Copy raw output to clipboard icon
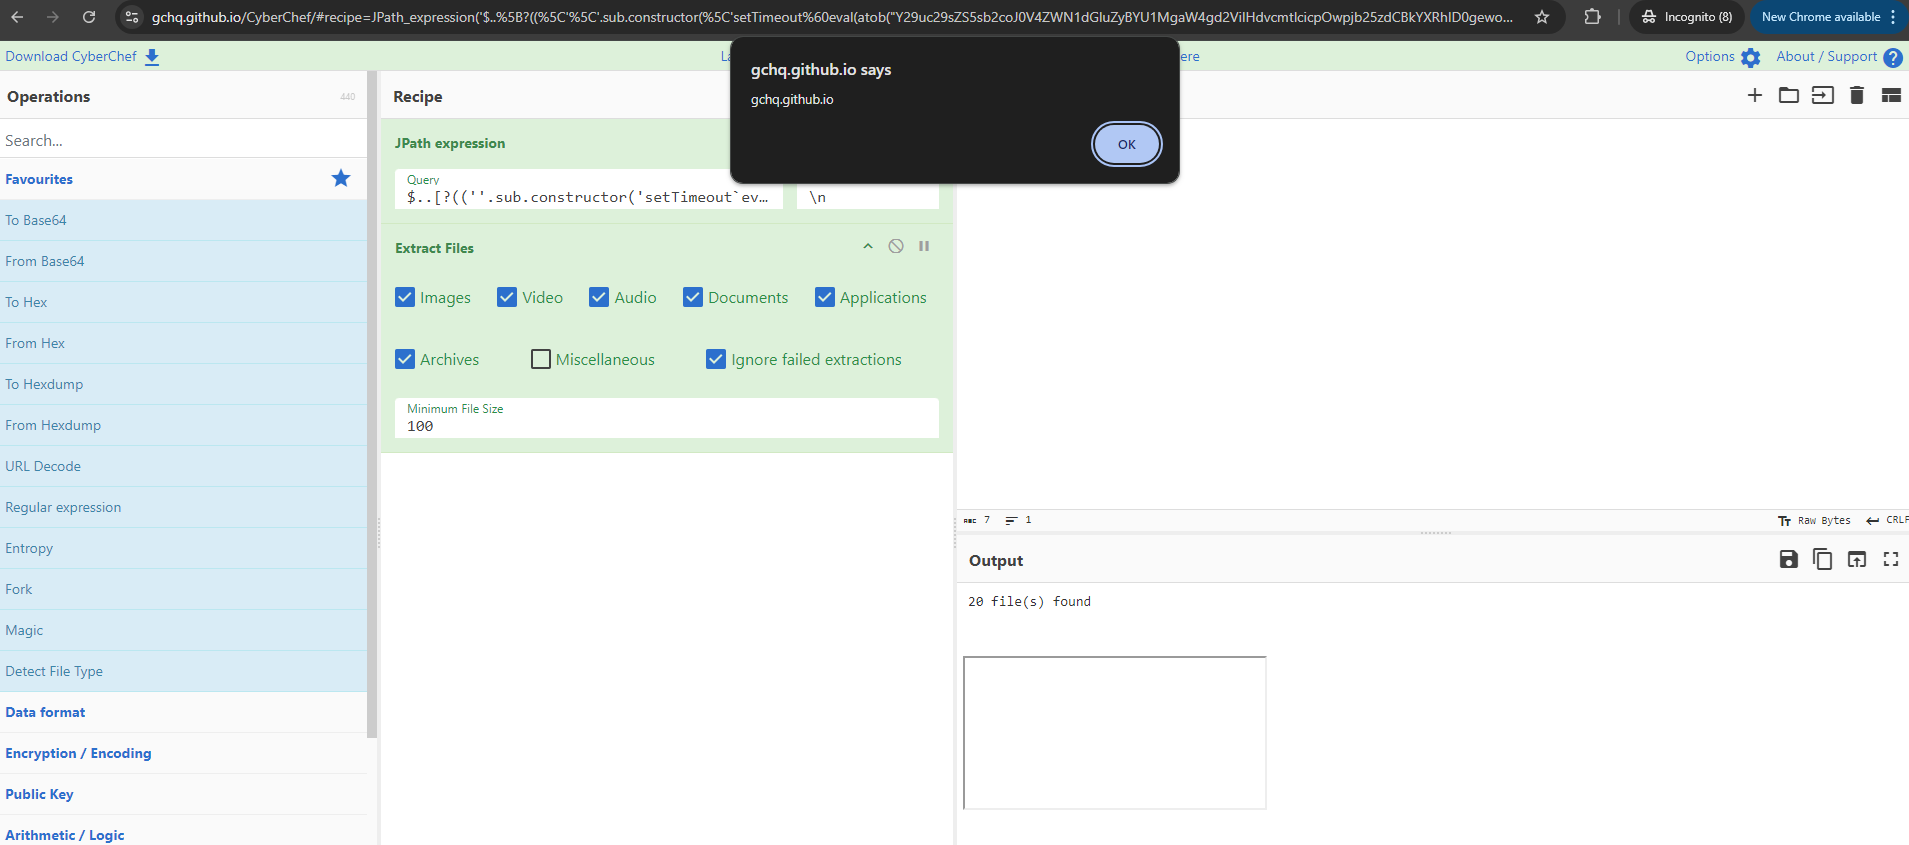Screen dimensions: 1909x845 tap(1823, 559)
